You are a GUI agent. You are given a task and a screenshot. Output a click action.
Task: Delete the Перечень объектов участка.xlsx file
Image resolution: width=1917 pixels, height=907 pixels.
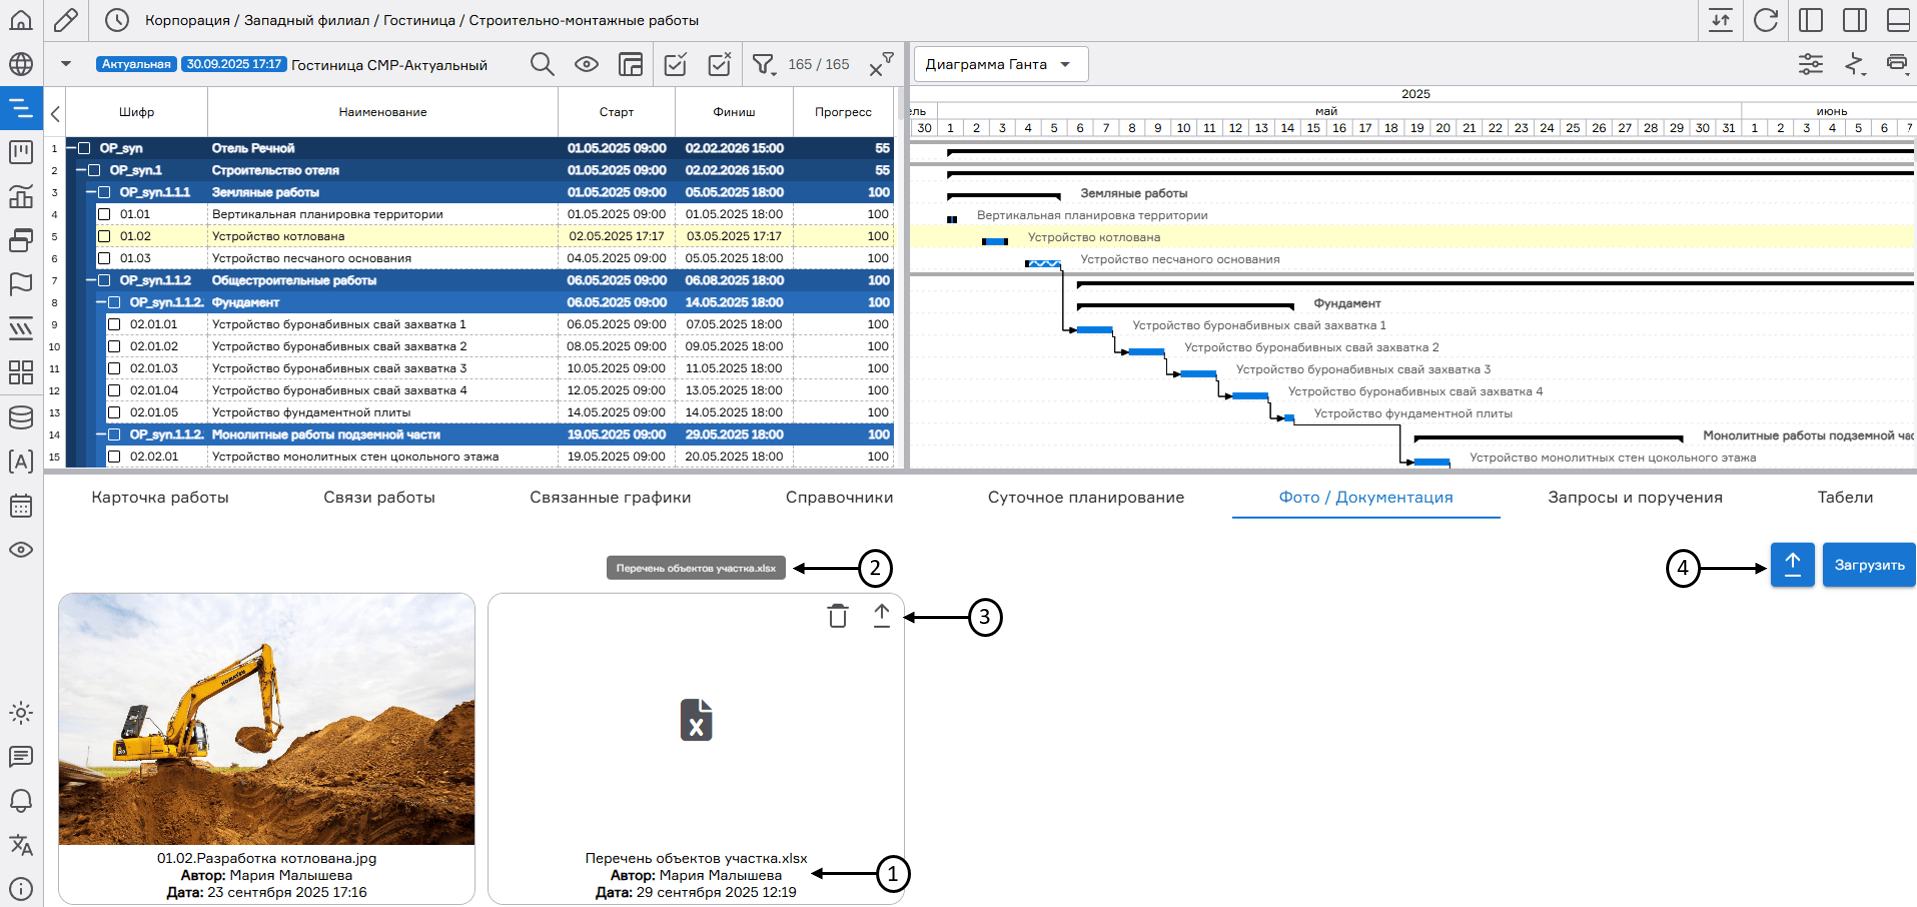pos(838,616)
